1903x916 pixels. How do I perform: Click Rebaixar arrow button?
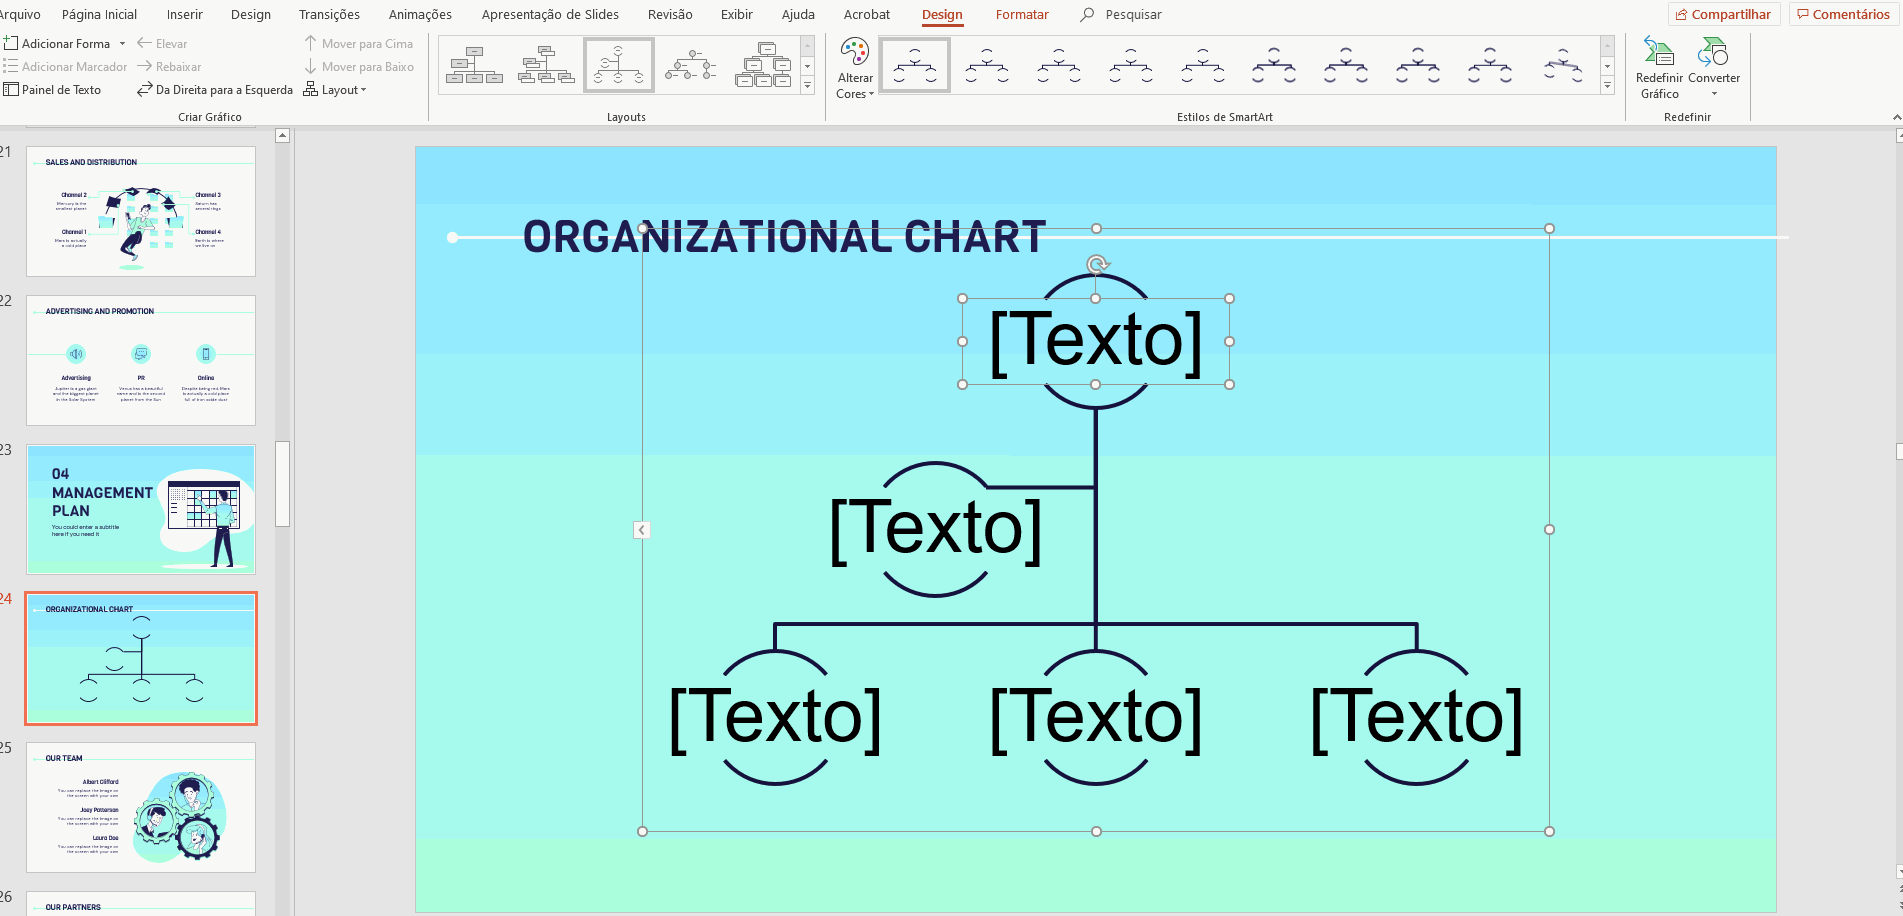coord(169,66)
